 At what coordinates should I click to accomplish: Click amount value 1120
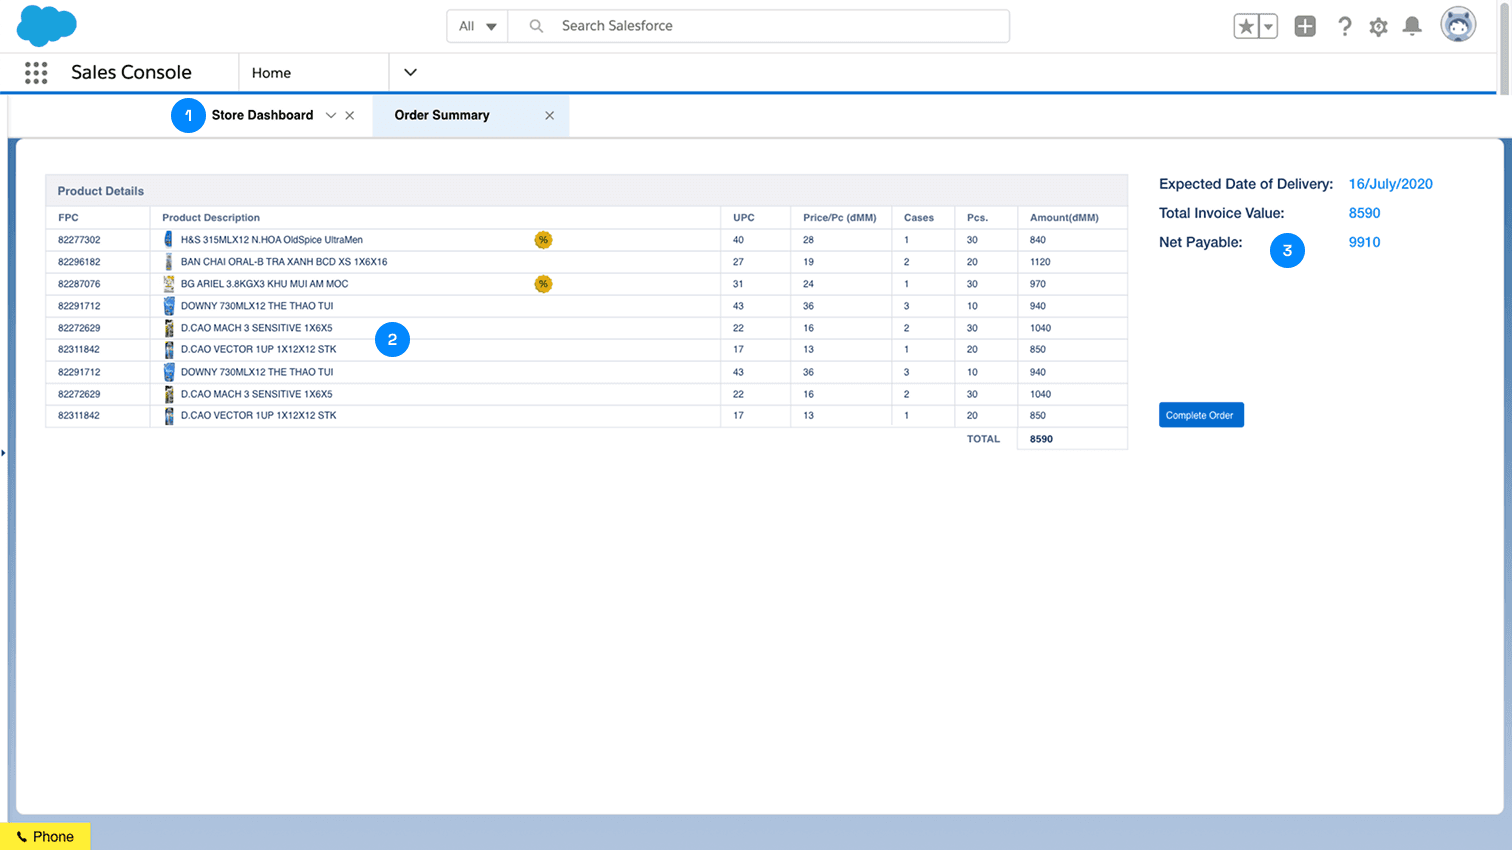[x=1040, y=262]
